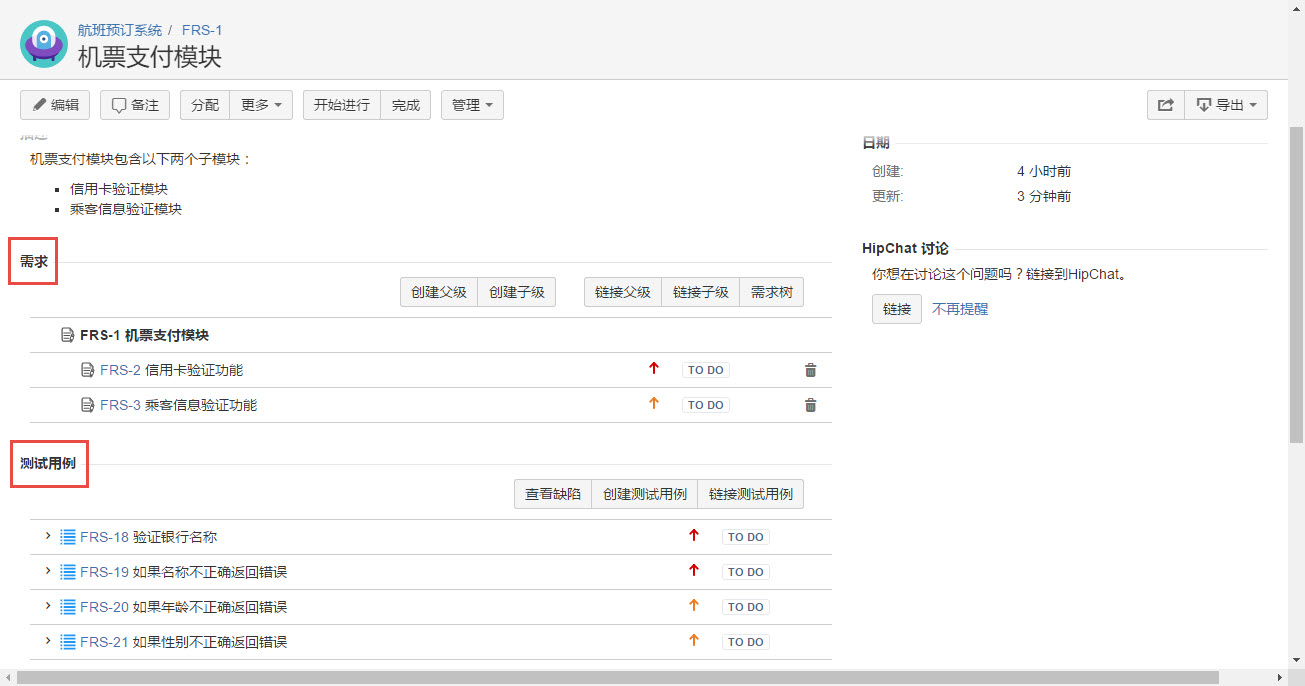Open the FRS-21 issue link
The width and height of the screenshot is (1305, 686).
(x=104, y=642)
